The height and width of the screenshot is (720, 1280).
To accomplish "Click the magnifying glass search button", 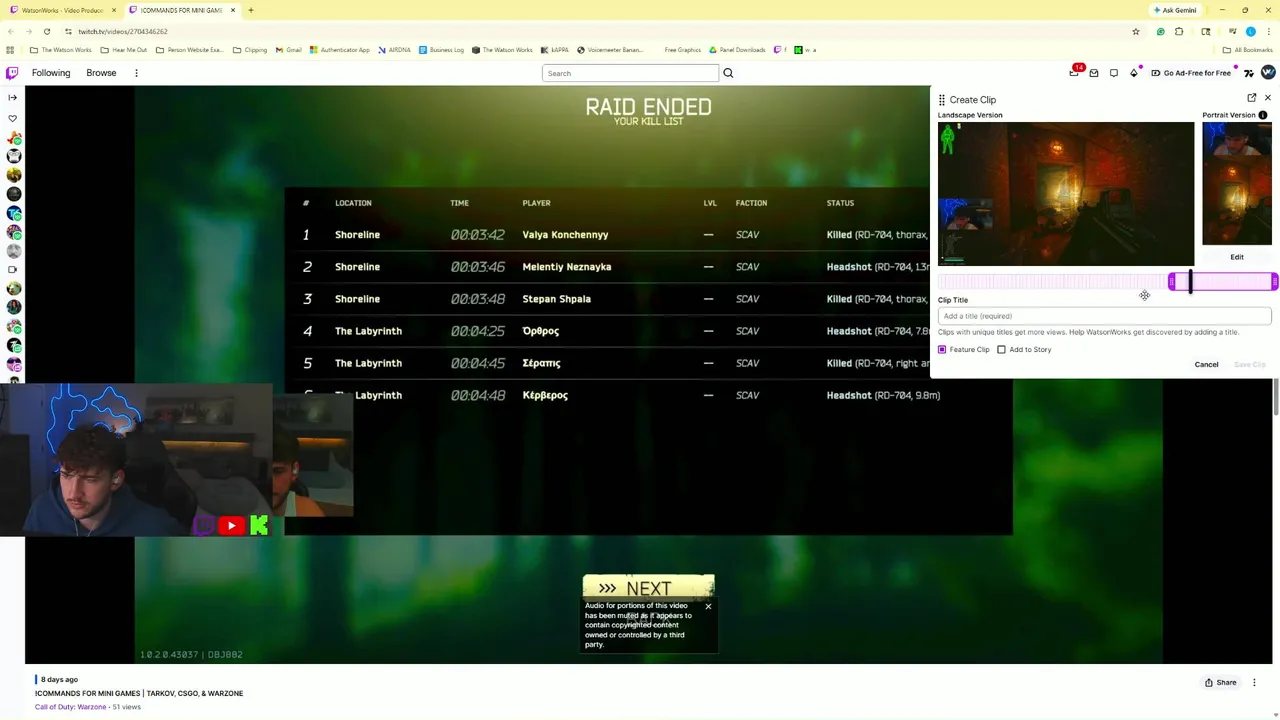I will coord(728,73).
